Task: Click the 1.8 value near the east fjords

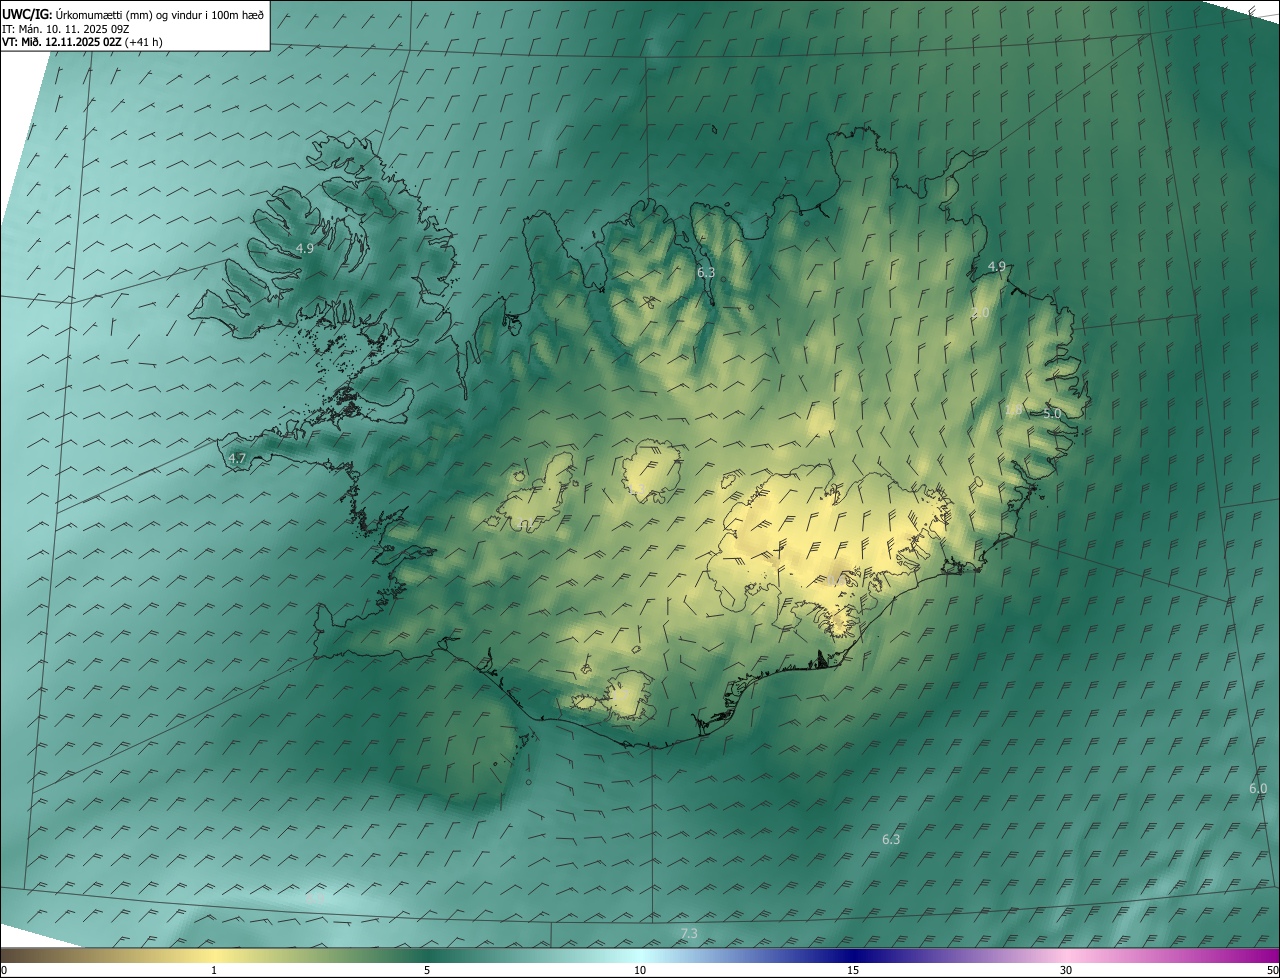Action: [x=1013, y=410]
